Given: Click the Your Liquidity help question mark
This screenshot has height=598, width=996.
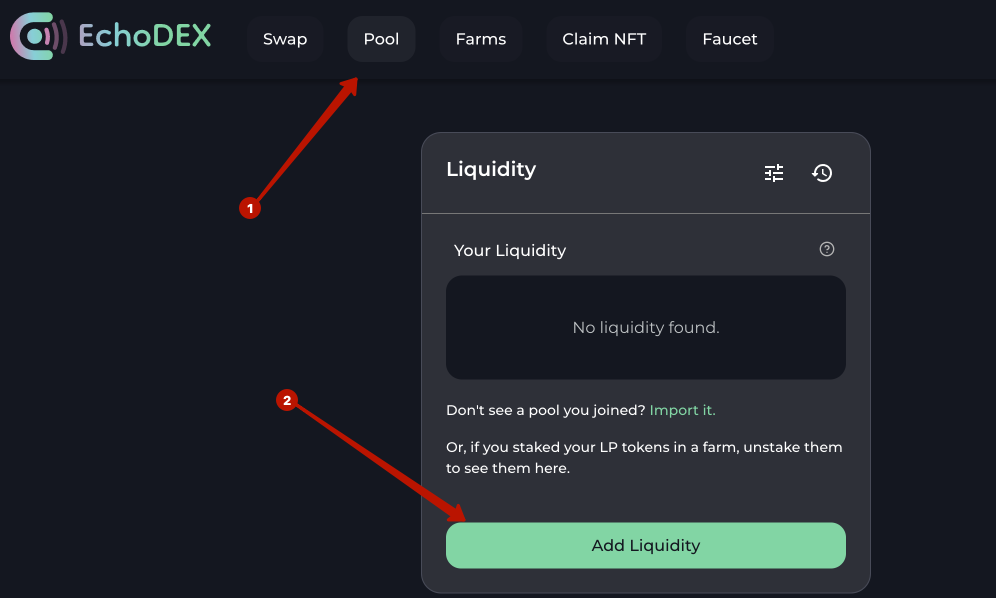Looking at the screenshot, I should coord(827,249).
